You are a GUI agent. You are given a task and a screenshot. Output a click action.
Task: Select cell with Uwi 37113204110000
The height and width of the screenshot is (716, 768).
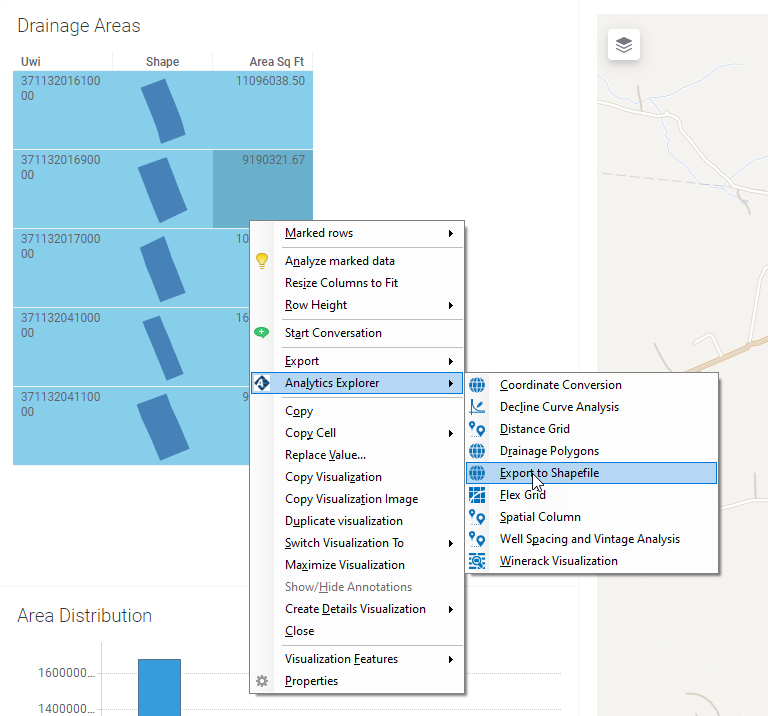tap(63, 426)
